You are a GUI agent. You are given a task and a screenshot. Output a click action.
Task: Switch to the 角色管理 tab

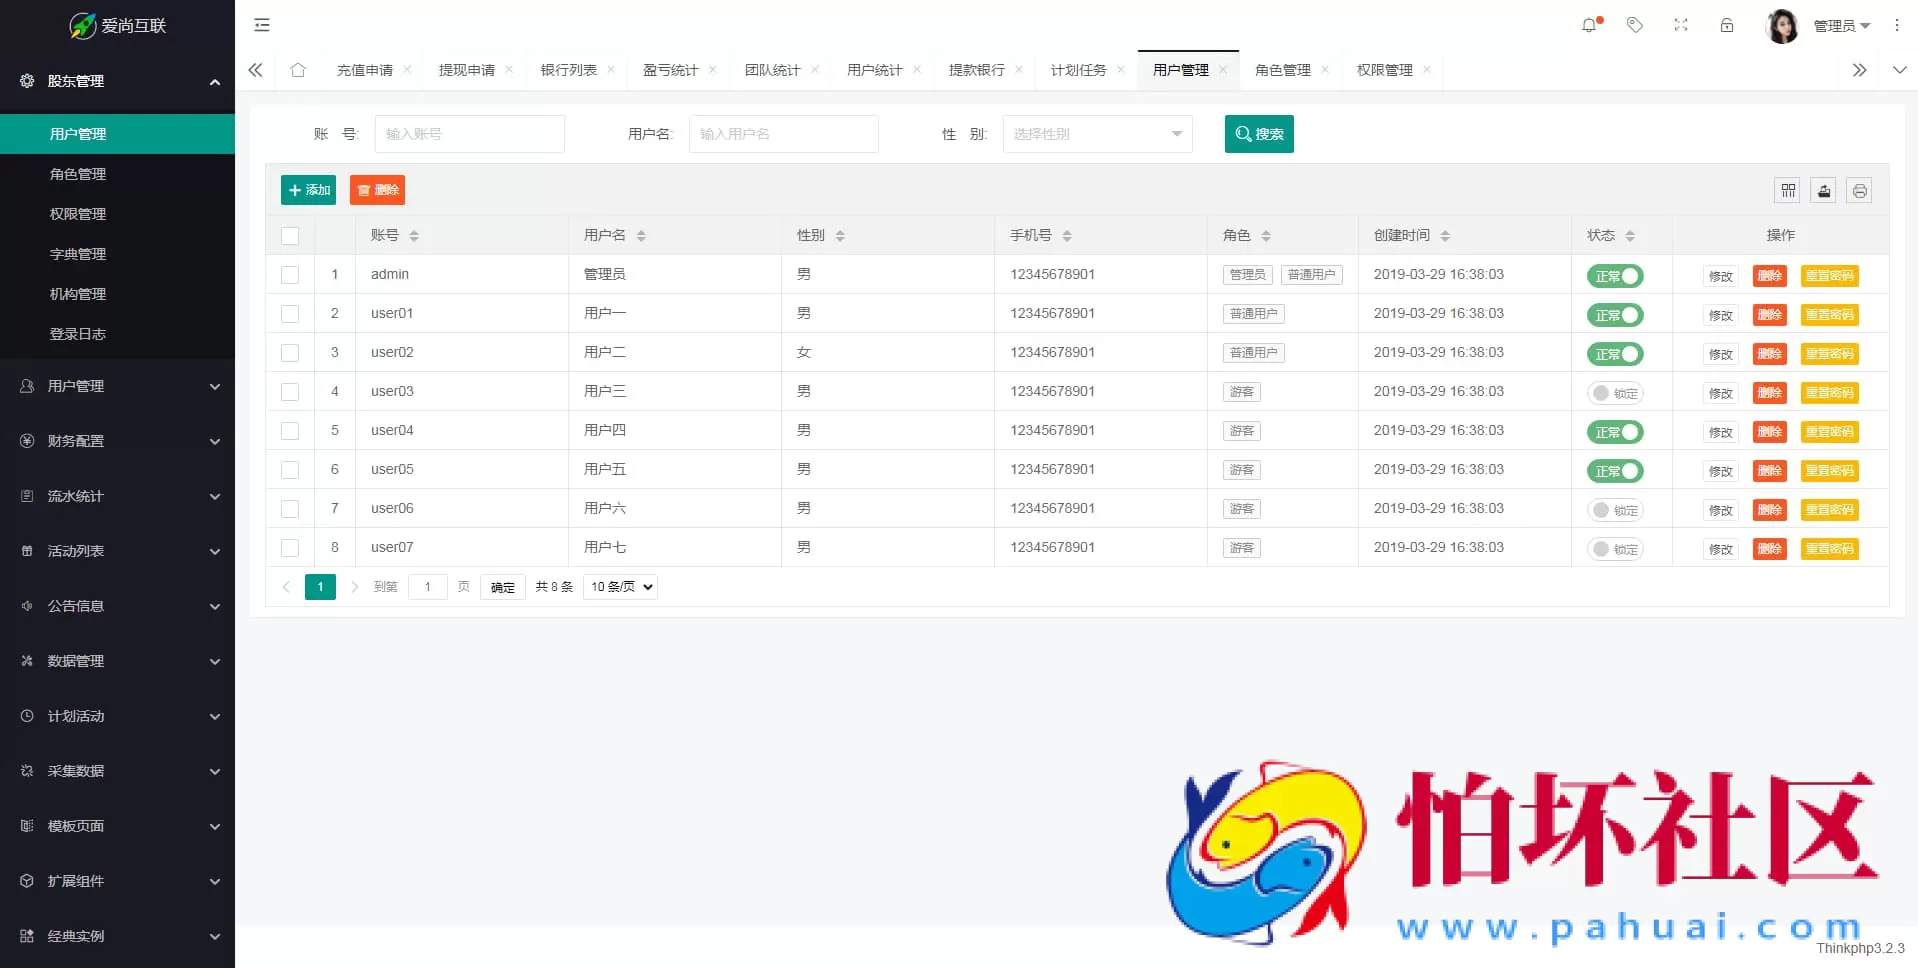coord(1283,69)
